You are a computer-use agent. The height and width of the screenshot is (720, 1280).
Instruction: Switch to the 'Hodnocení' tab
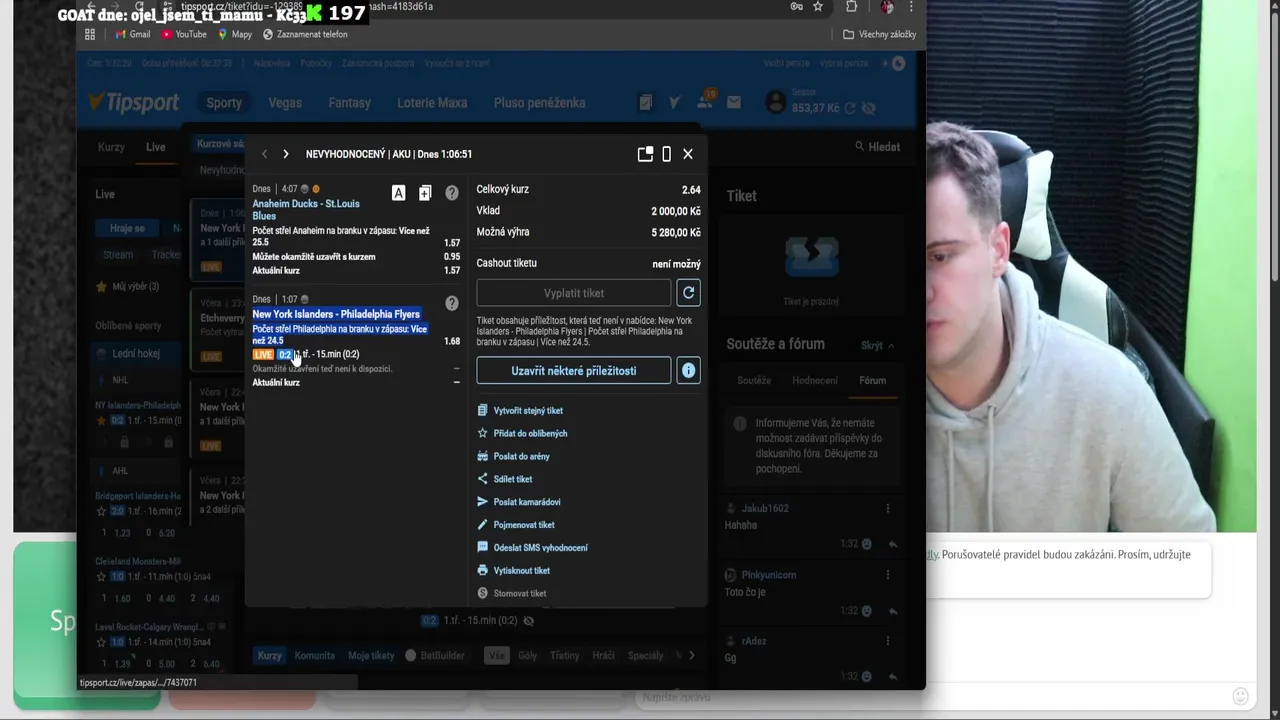(x=815, y=381)
